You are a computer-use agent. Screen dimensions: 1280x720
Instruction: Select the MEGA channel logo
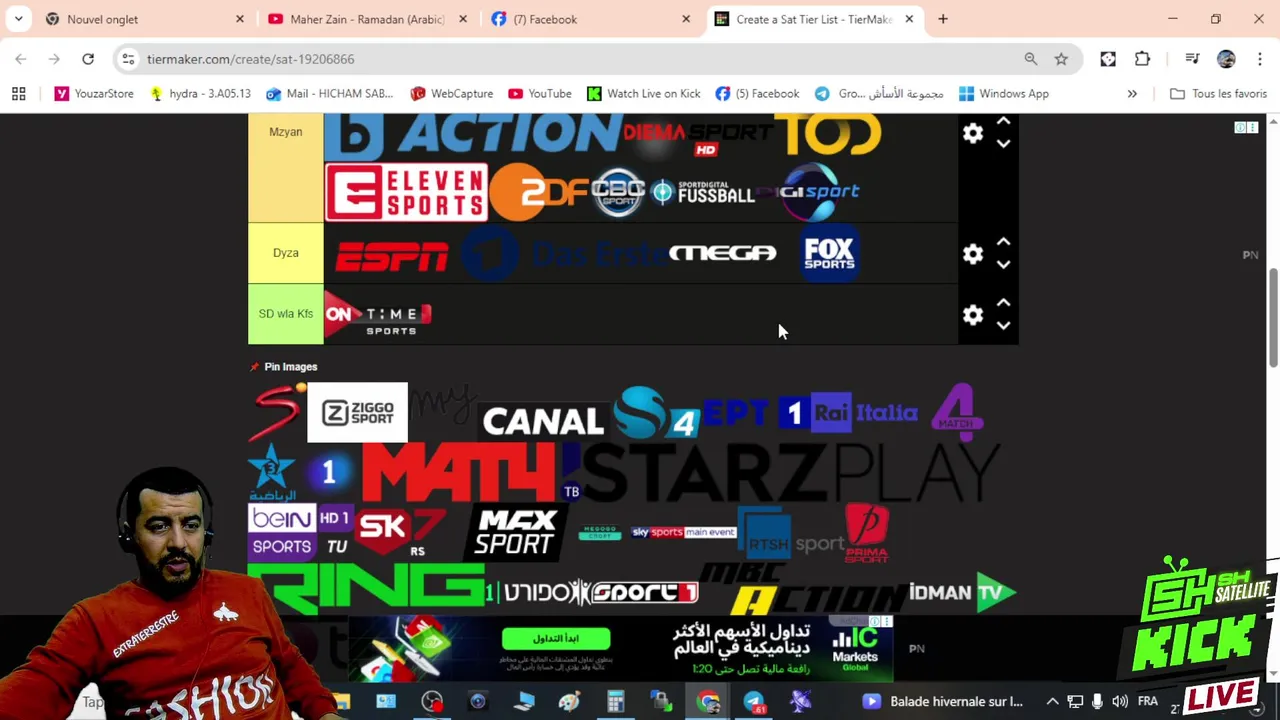tap(722, 254)
